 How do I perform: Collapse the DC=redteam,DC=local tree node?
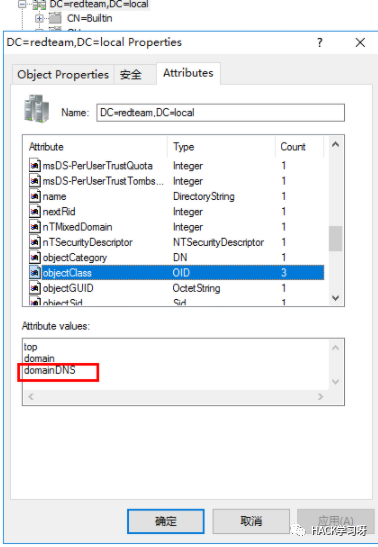point(22,4)
